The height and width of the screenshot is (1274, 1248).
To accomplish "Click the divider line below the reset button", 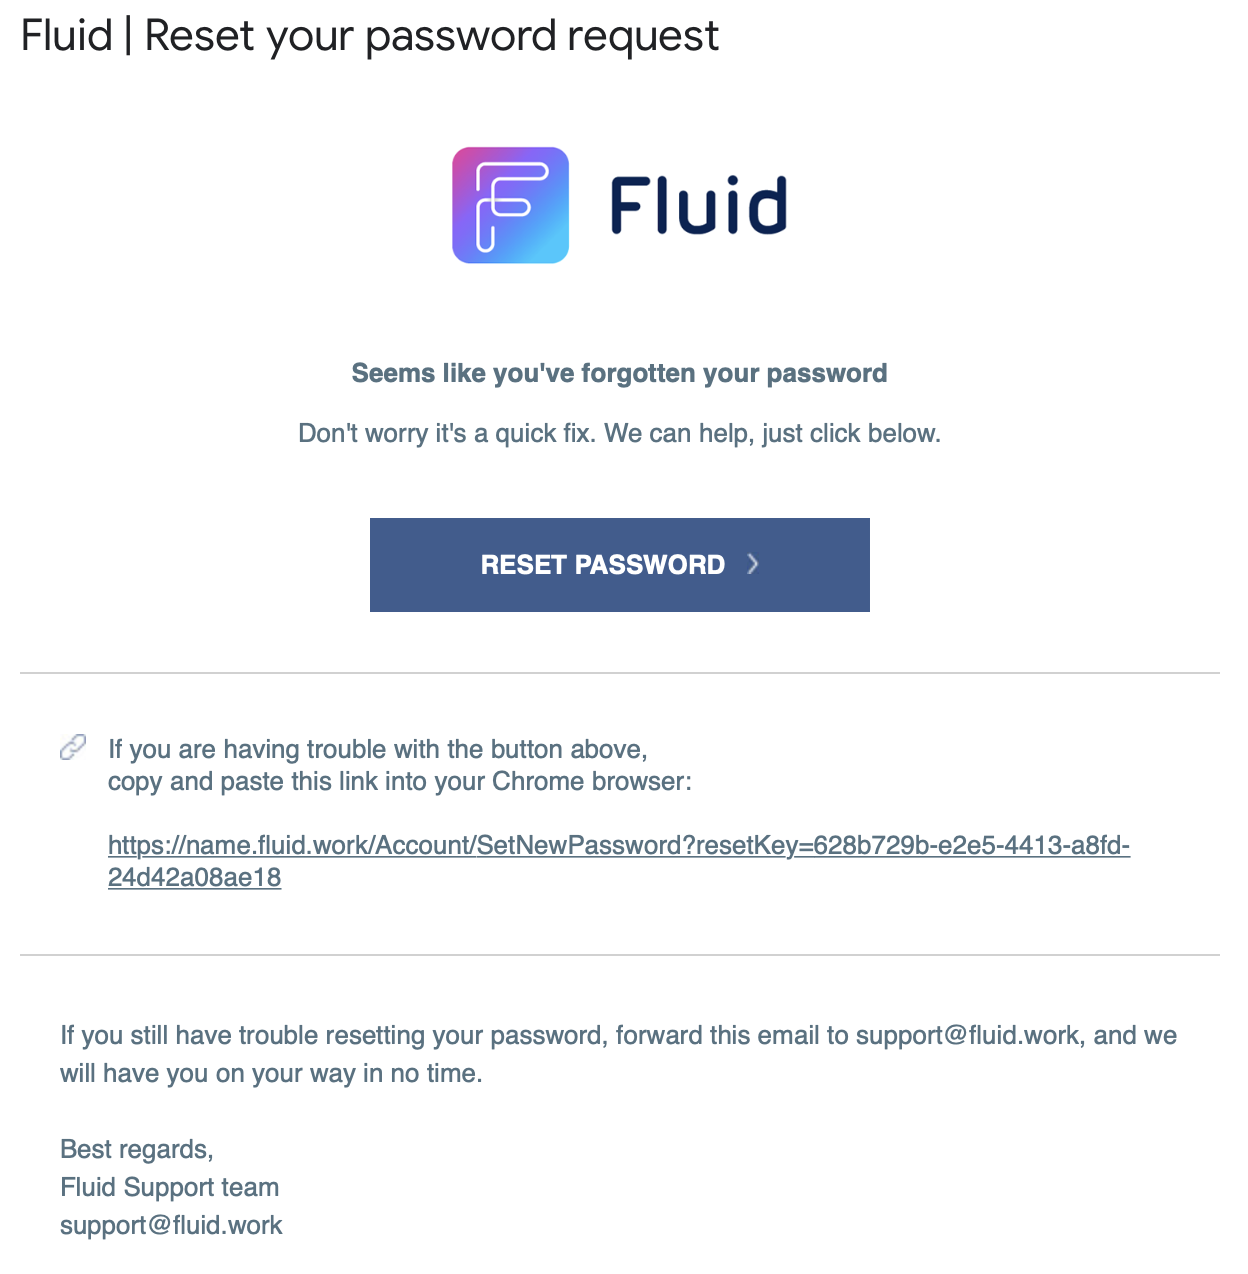I will click(619, 673).
